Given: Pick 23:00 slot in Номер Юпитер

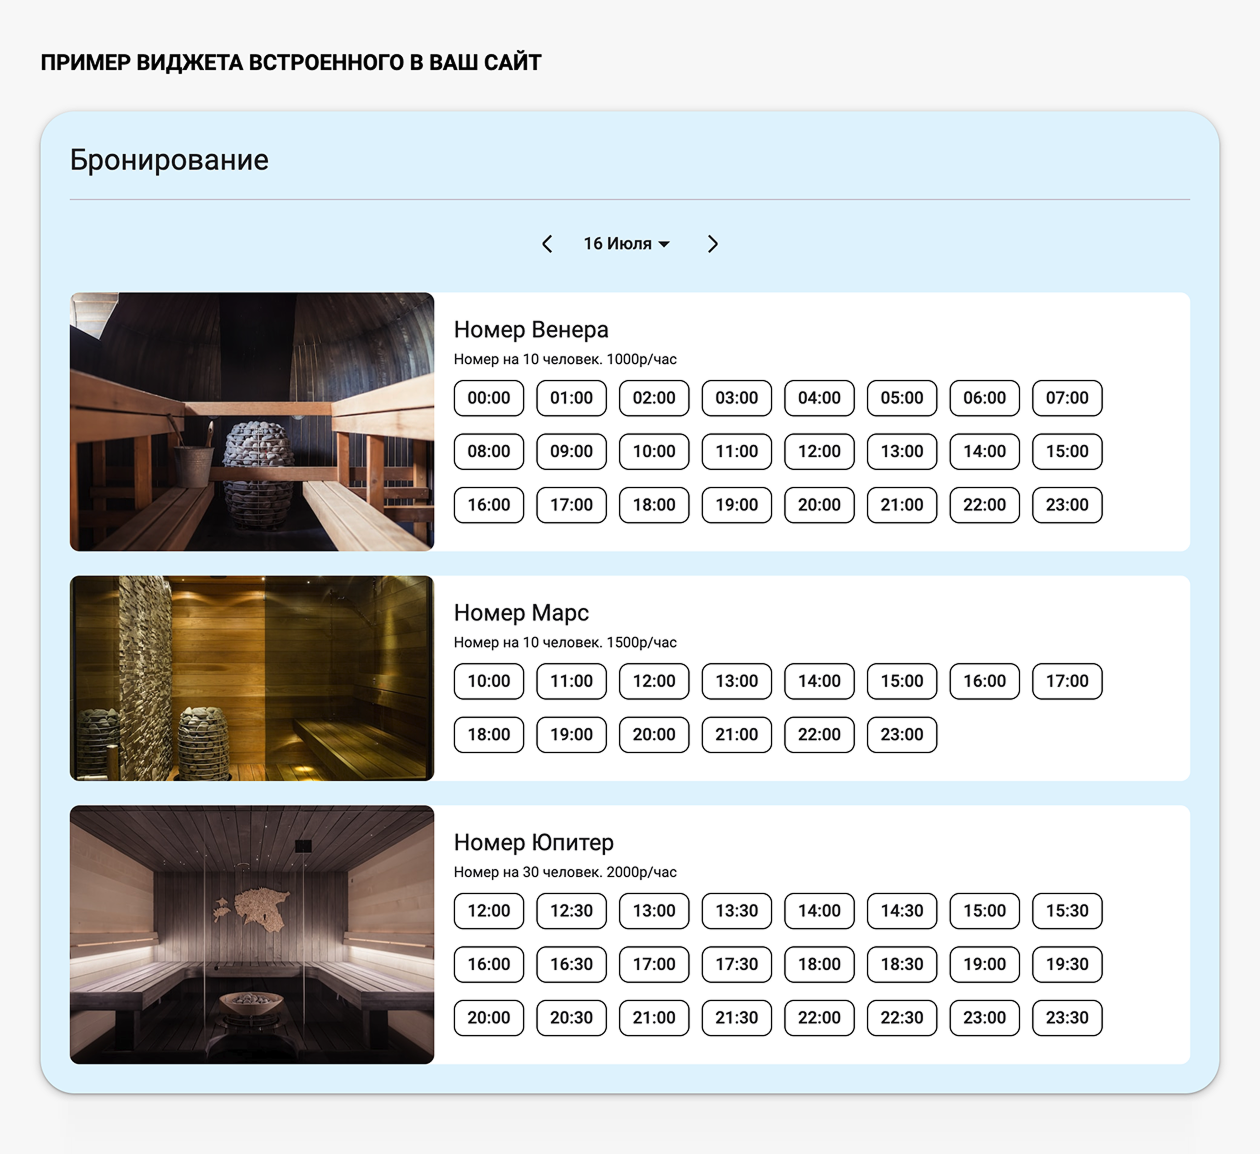Looking at the screenshot, I should coord(985,1018).
